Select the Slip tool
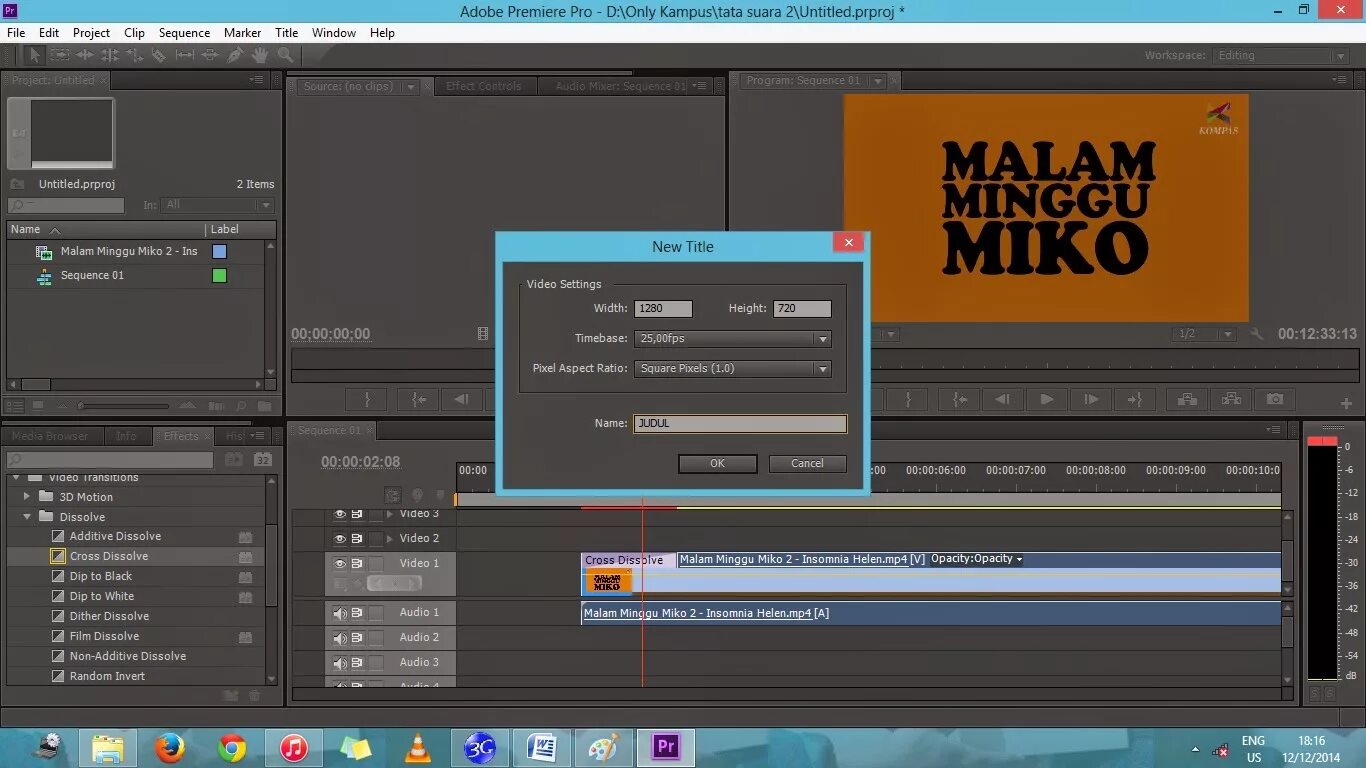Screen dimensions: 1366x768 [x=184, y=55]
